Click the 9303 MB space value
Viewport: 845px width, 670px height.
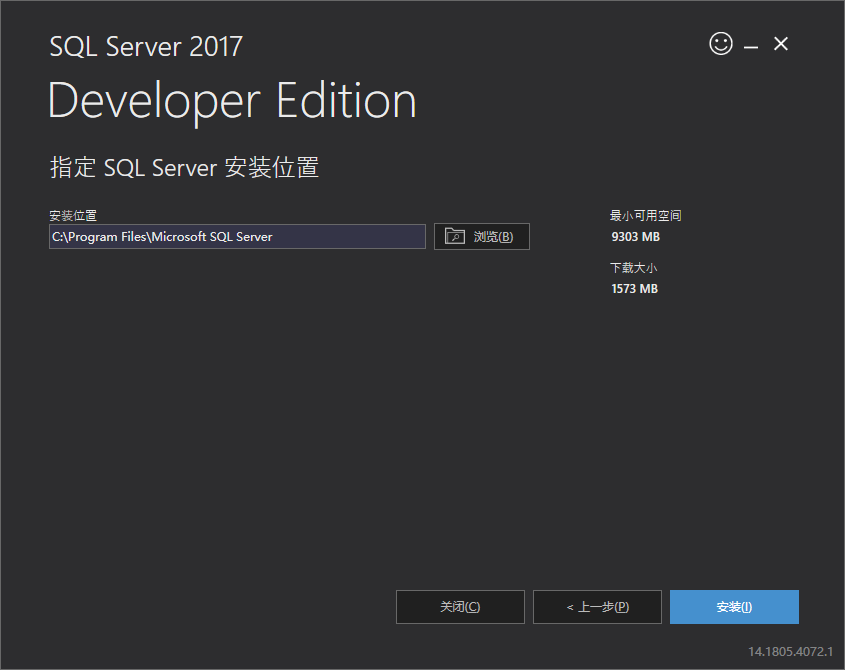tap(633, 236)
